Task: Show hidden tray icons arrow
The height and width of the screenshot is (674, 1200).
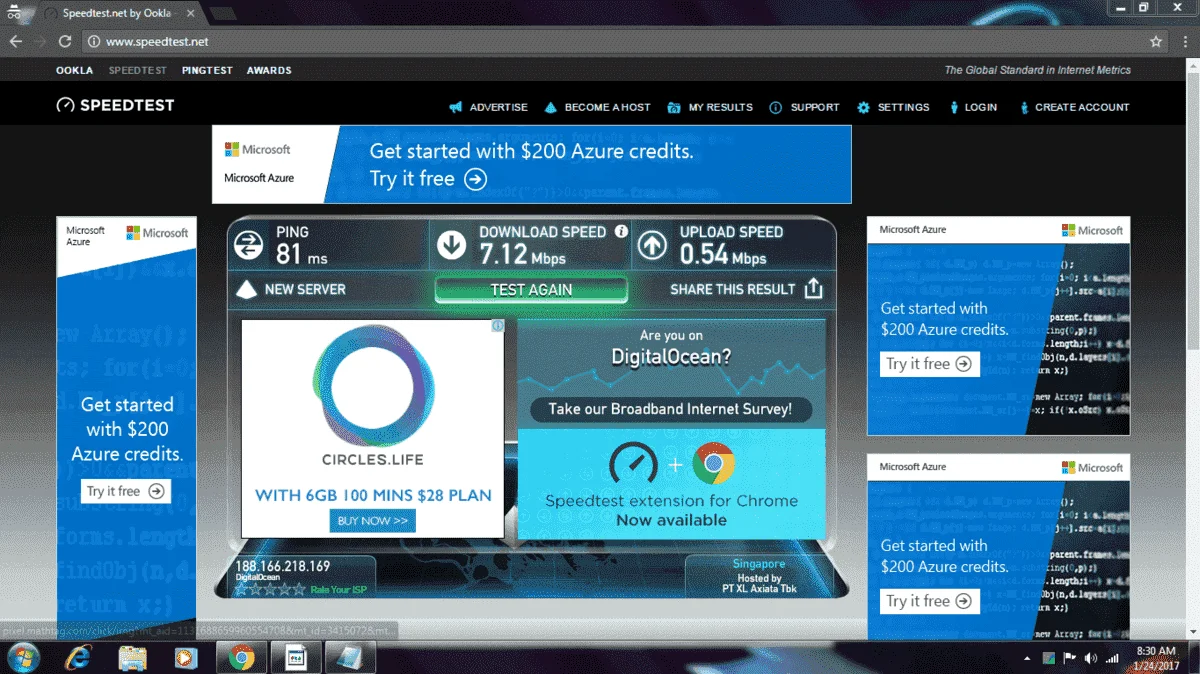Action: click(x=1028, y=658)
